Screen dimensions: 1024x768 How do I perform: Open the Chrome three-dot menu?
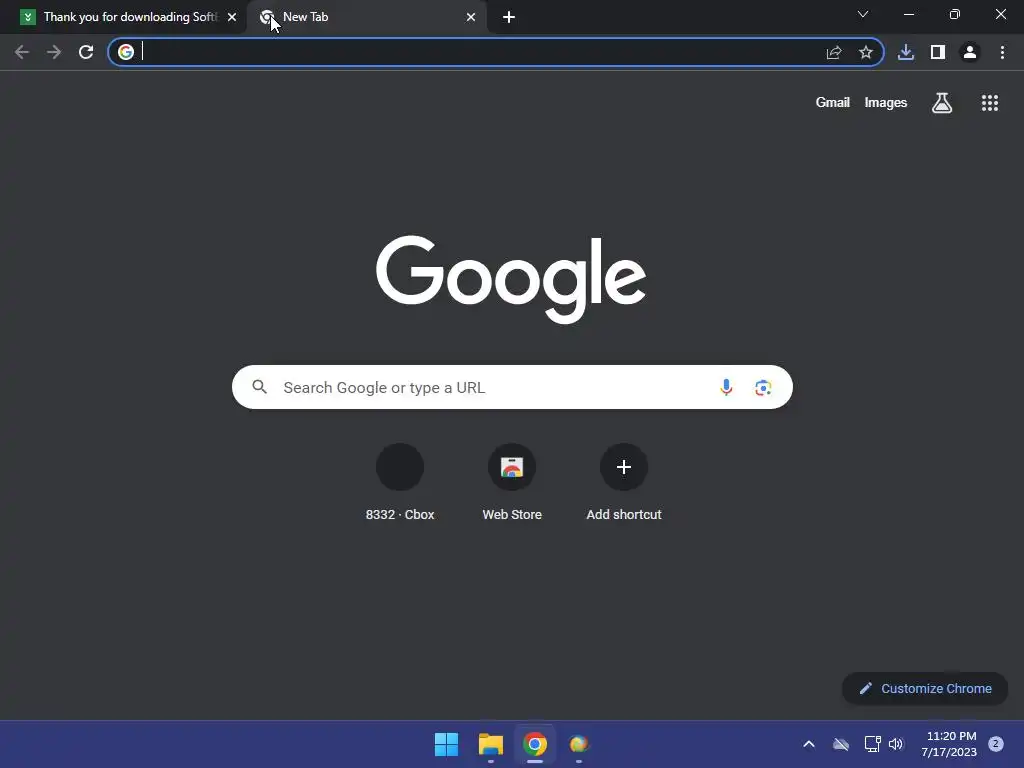1002,52
